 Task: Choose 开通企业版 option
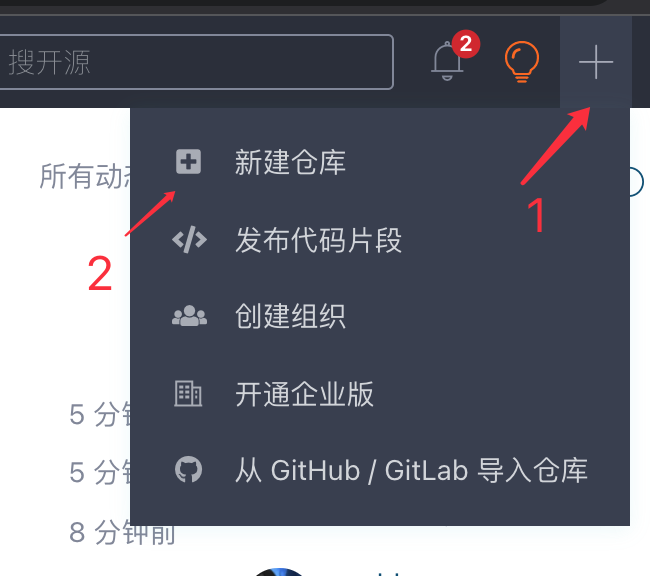[x=380, y=394]
